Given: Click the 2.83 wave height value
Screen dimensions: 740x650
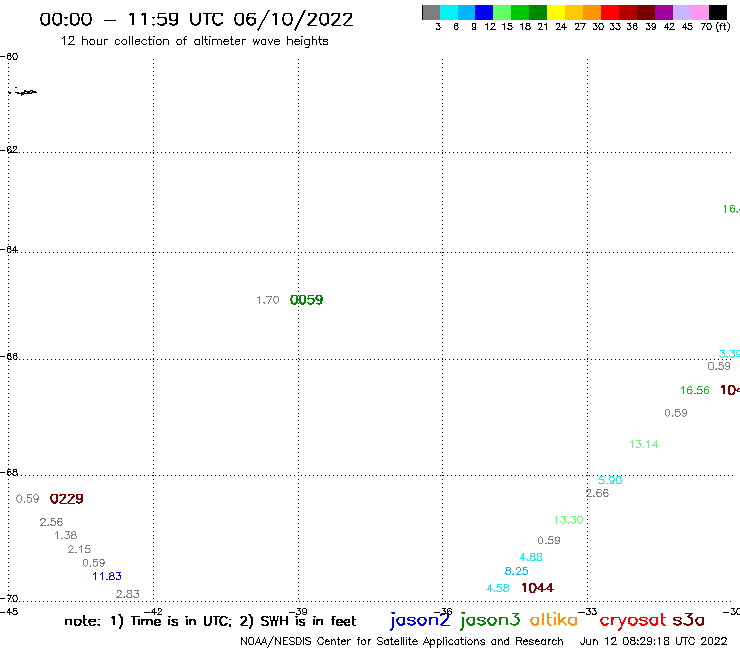Looking at the screenshot, I should point(128,594).
